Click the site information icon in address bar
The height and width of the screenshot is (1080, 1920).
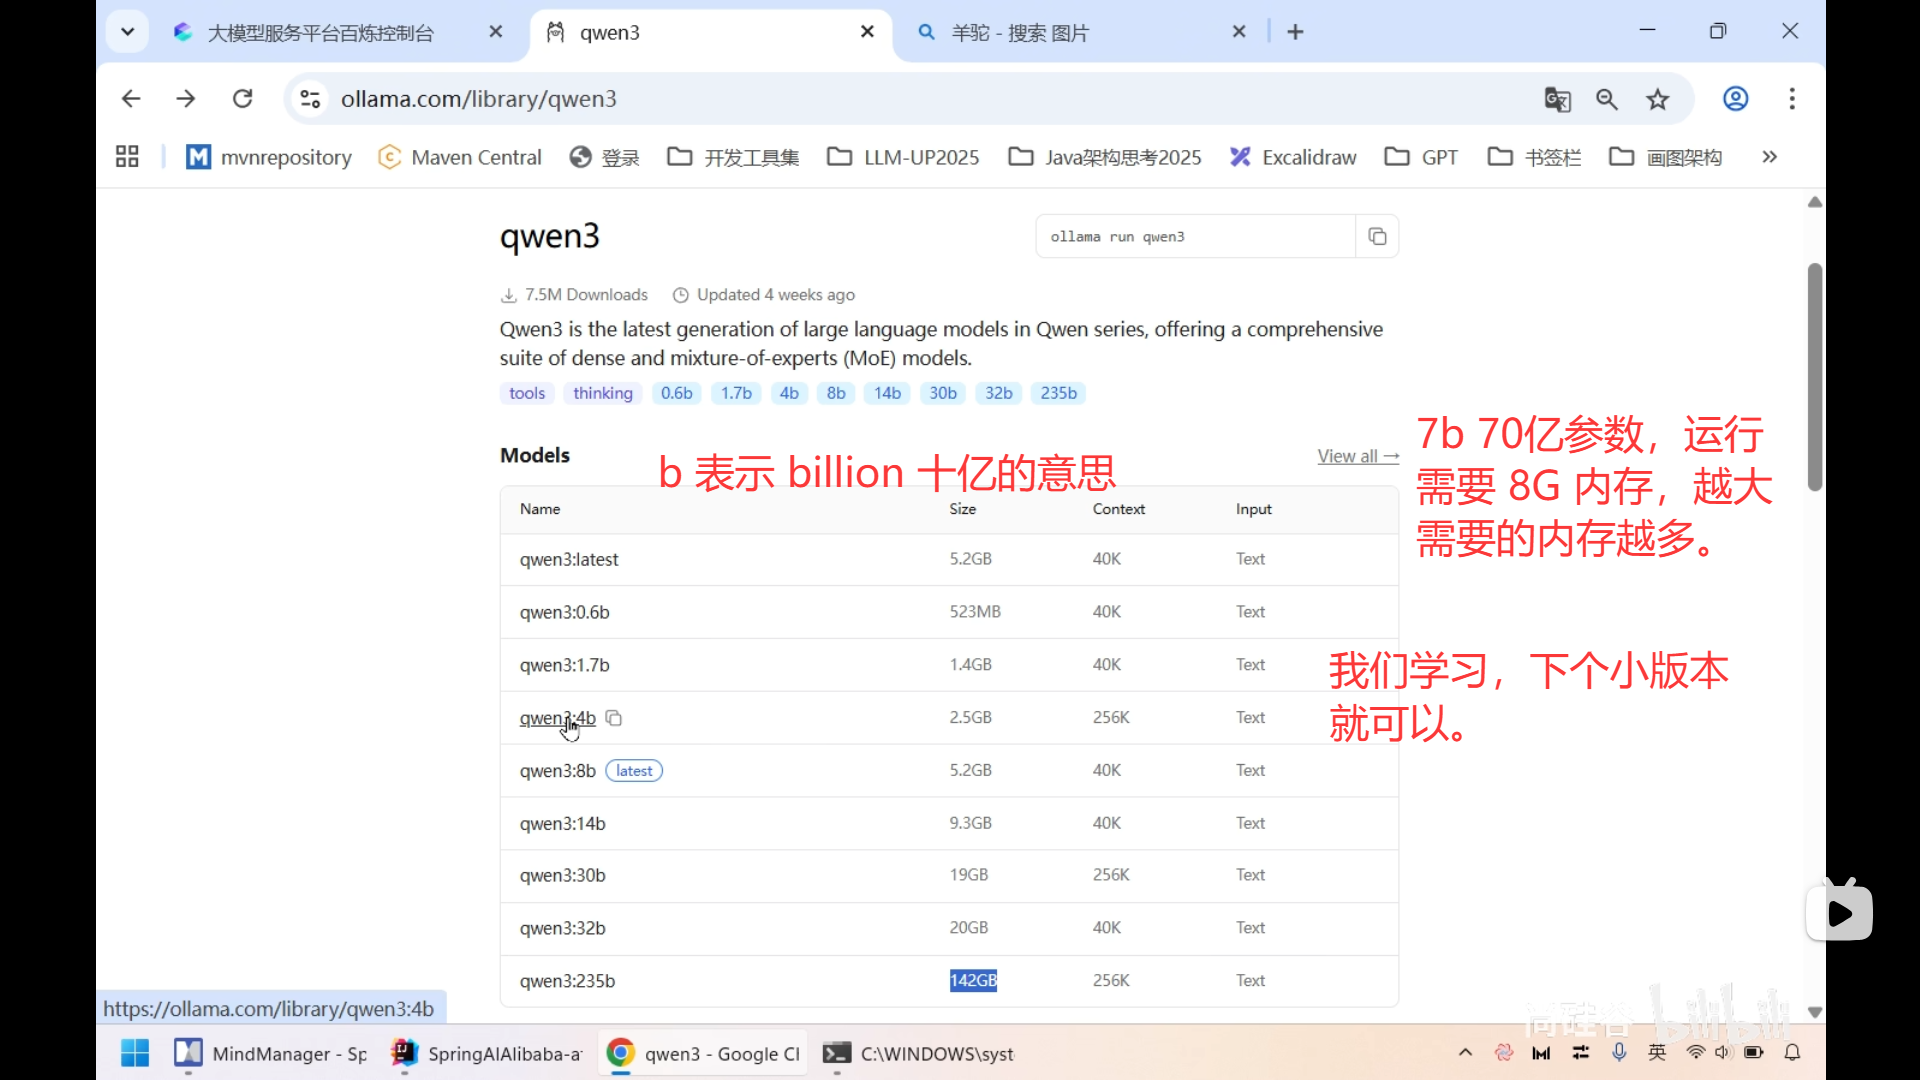click(x=309, y=98)
